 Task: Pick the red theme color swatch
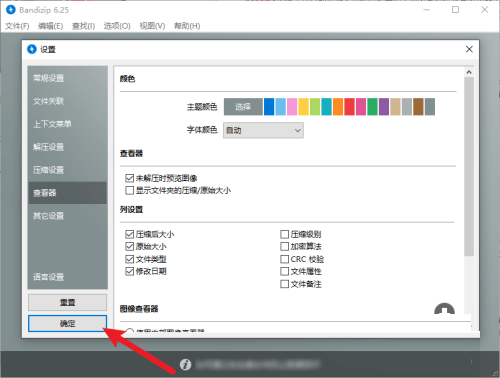tap(349, 107)
